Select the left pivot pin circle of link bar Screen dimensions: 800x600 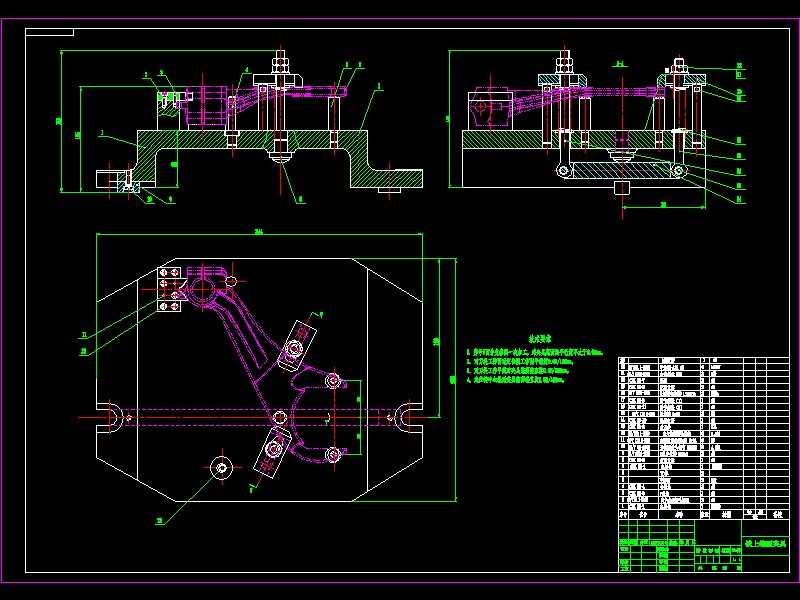tap(563, 170)
